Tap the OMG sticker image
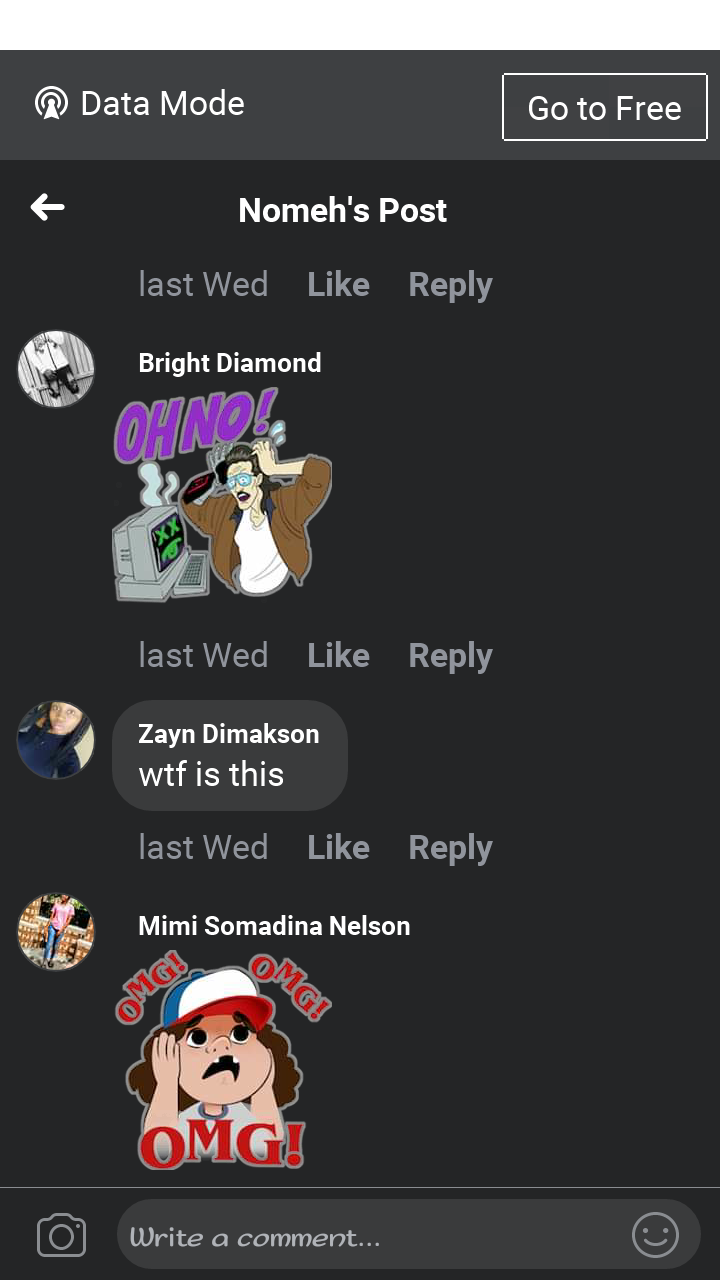The image size is (720, 1280). tap(222, 1060)
